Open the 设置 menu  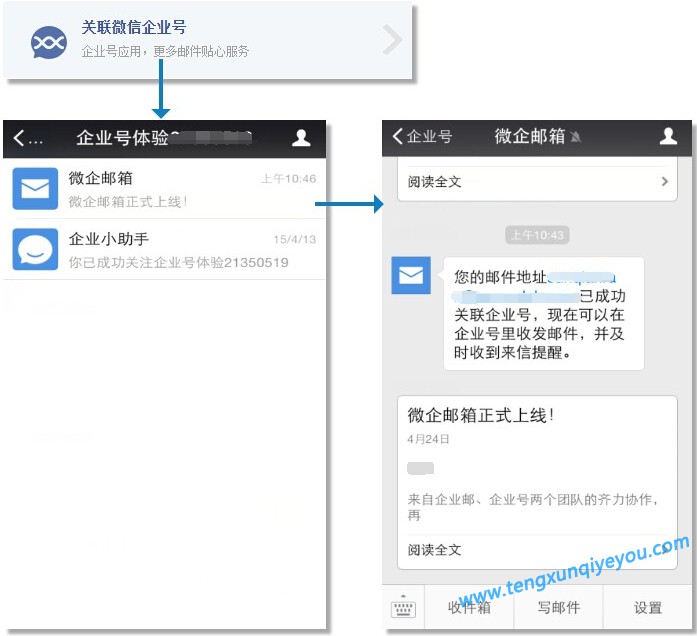(648, 608)
